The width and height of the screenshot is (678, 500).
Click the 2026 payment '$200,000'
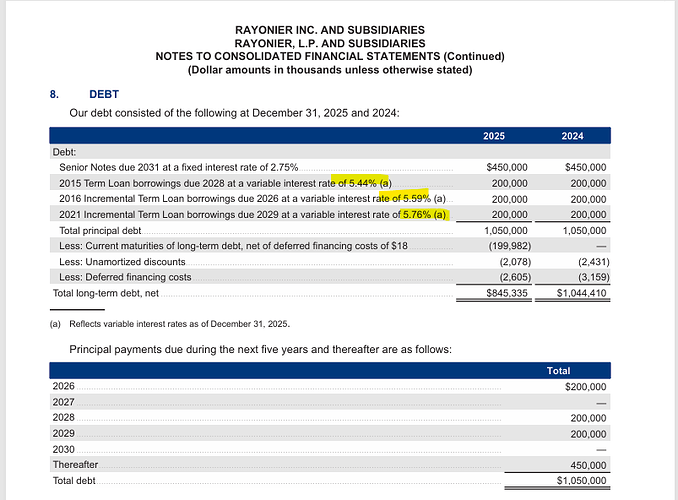[585, 387]
